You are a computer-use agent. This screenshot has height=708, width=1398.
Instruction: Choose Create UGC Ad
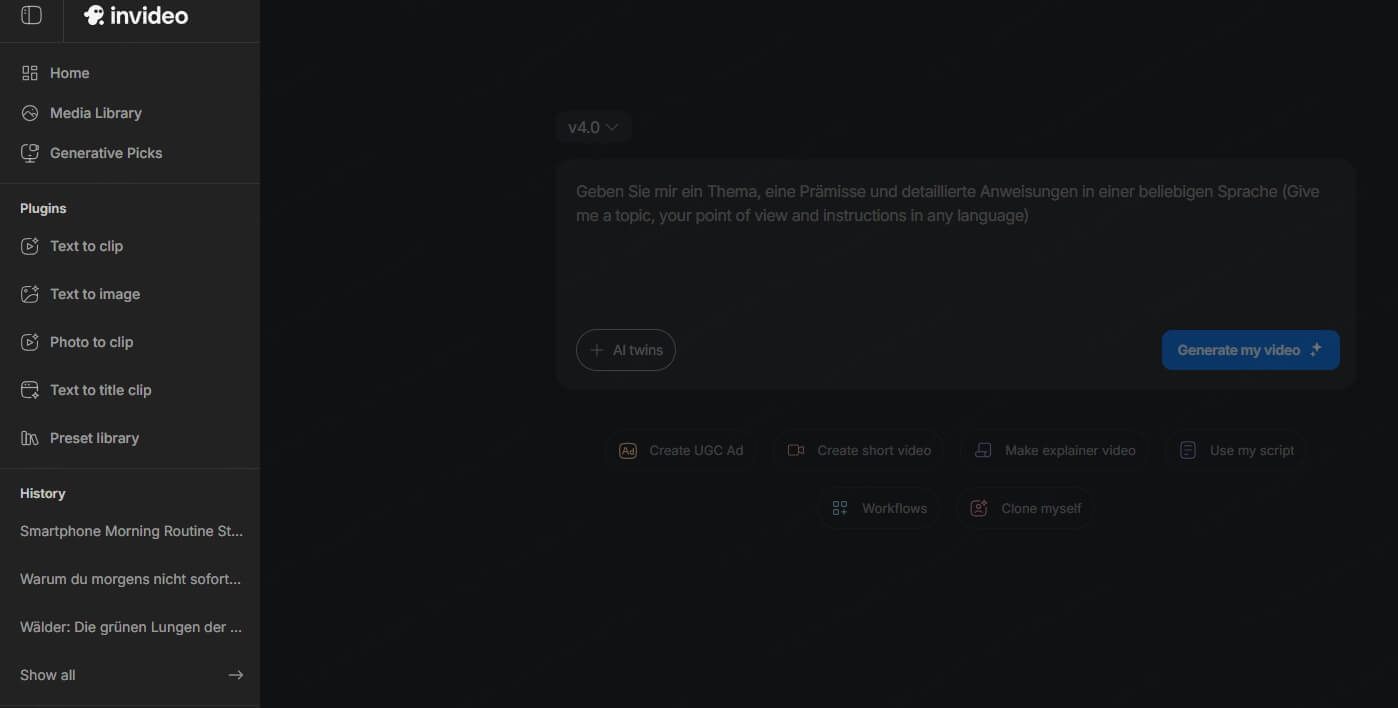tap(682, 450)
